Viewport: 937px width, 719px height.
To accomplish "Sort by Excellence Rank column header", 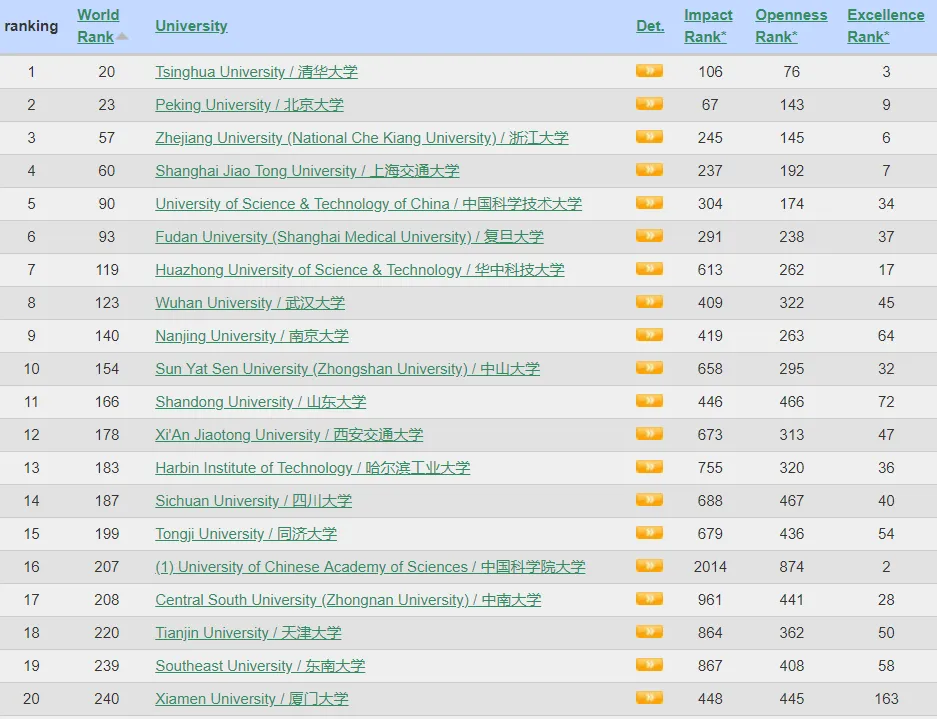I will 886,26.
